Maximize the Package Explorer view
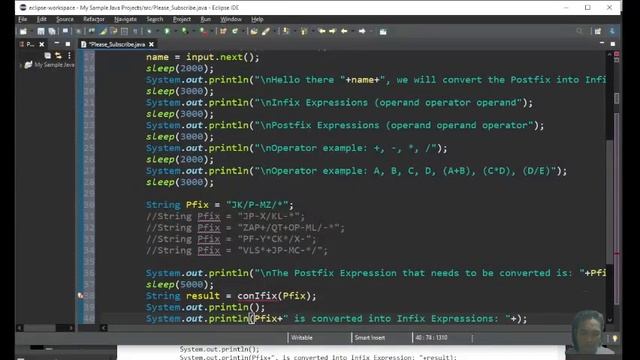The height and width of the screenshot is (360, 640). click(68, 44)
